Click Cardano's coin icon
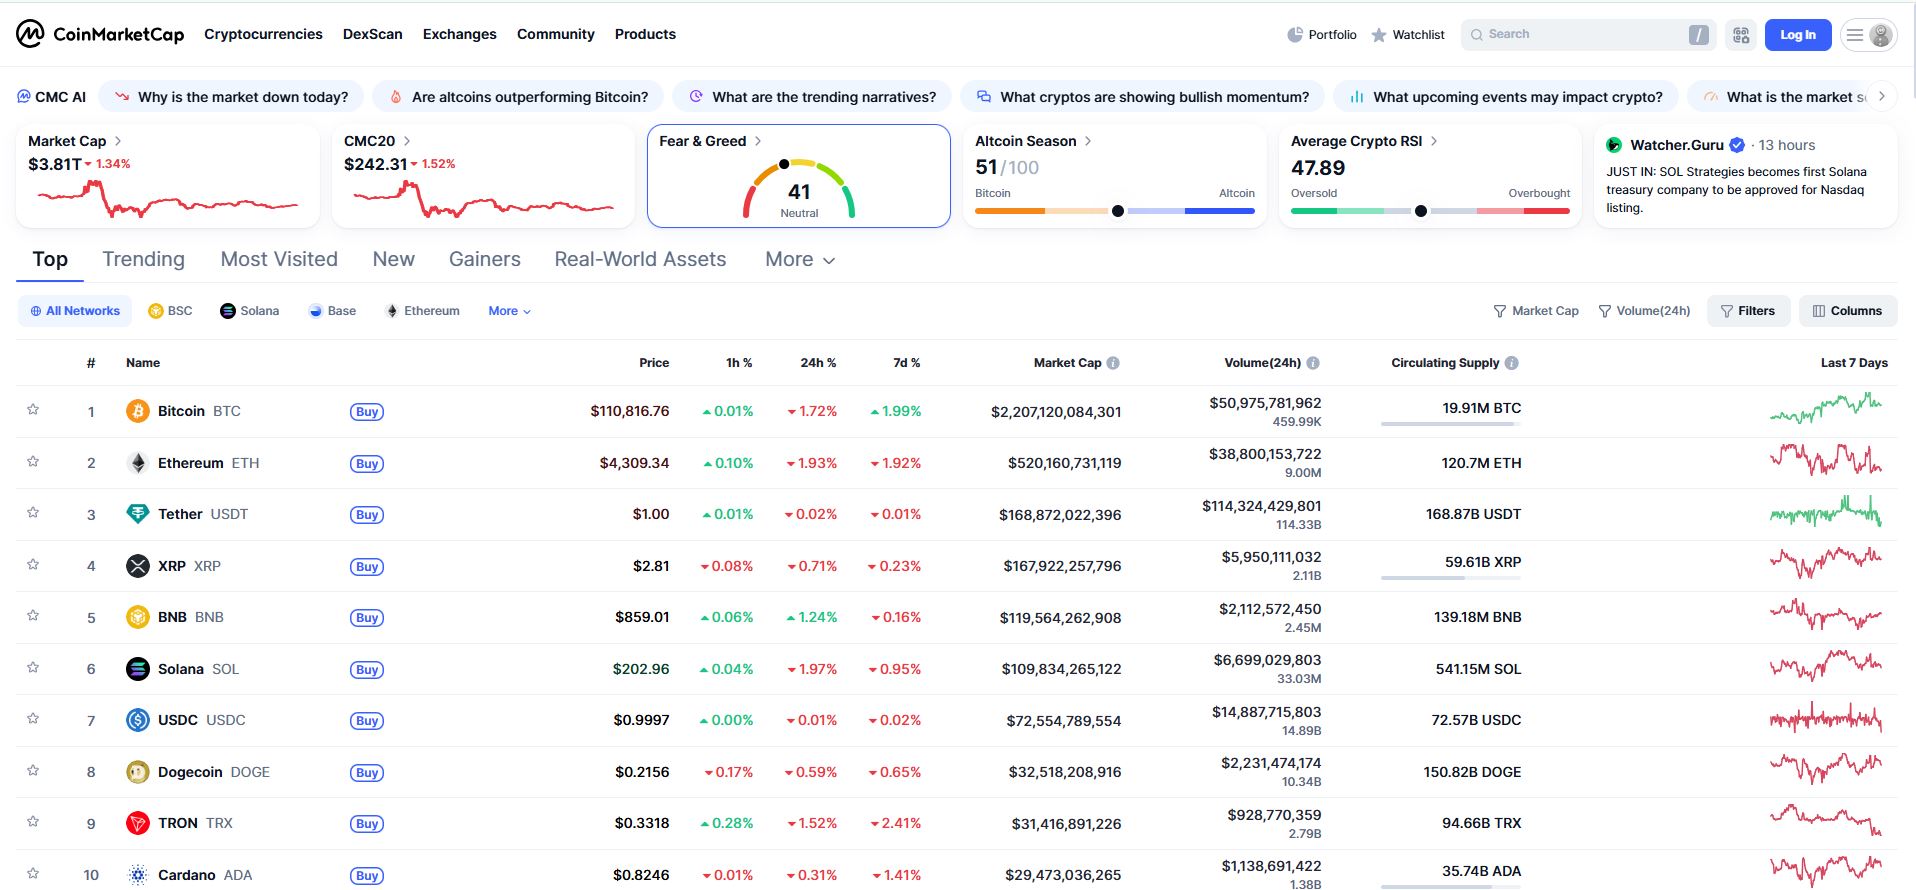The image size is (1916, 890). 138,875
